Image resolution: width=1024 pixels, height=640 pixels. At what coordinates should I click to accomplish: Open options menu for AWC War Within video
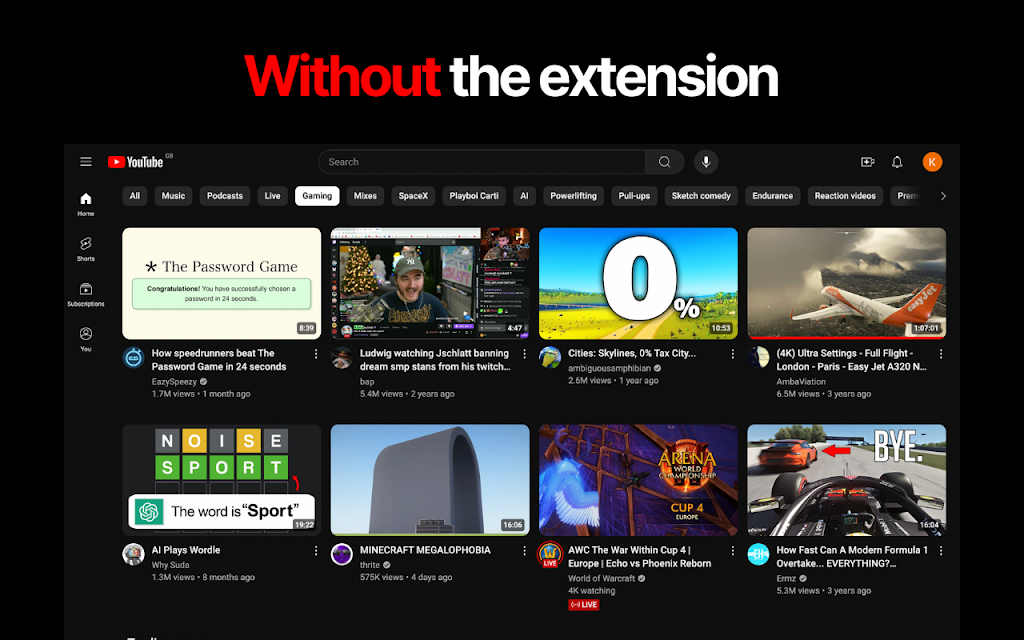(733, 551)
